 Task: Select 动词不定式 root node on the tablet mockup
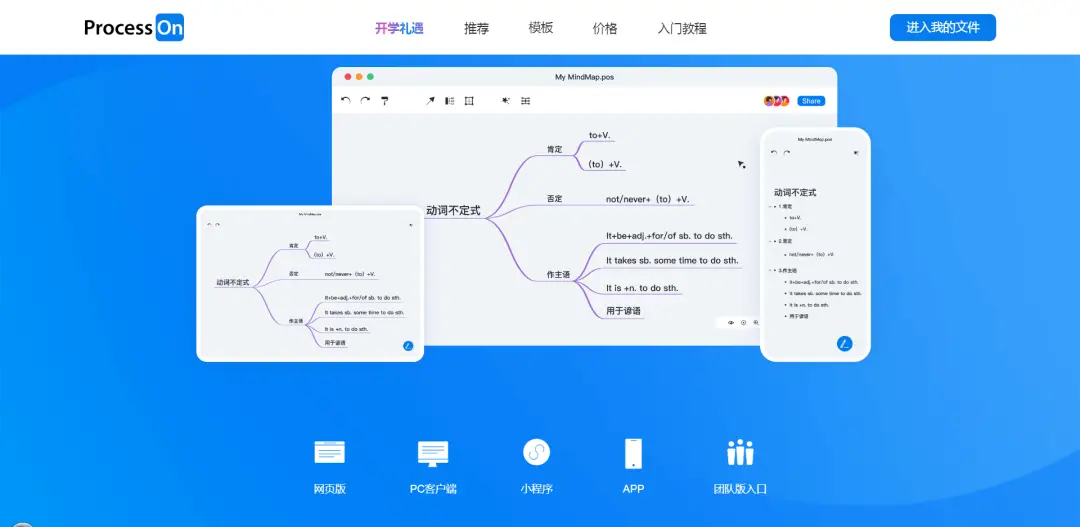(x=233, y=282)
